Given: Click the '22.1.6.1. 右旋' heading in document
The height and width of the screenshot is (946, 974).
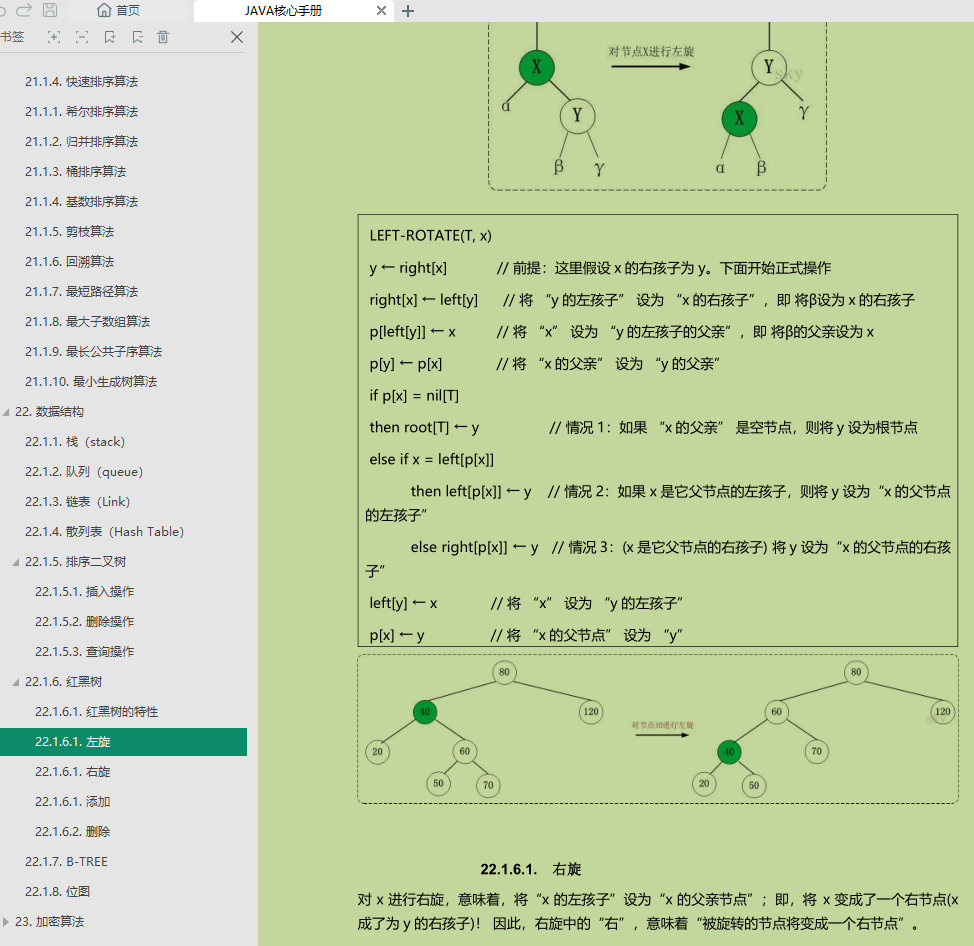Looking at the screenshot, I should (530, 869).
